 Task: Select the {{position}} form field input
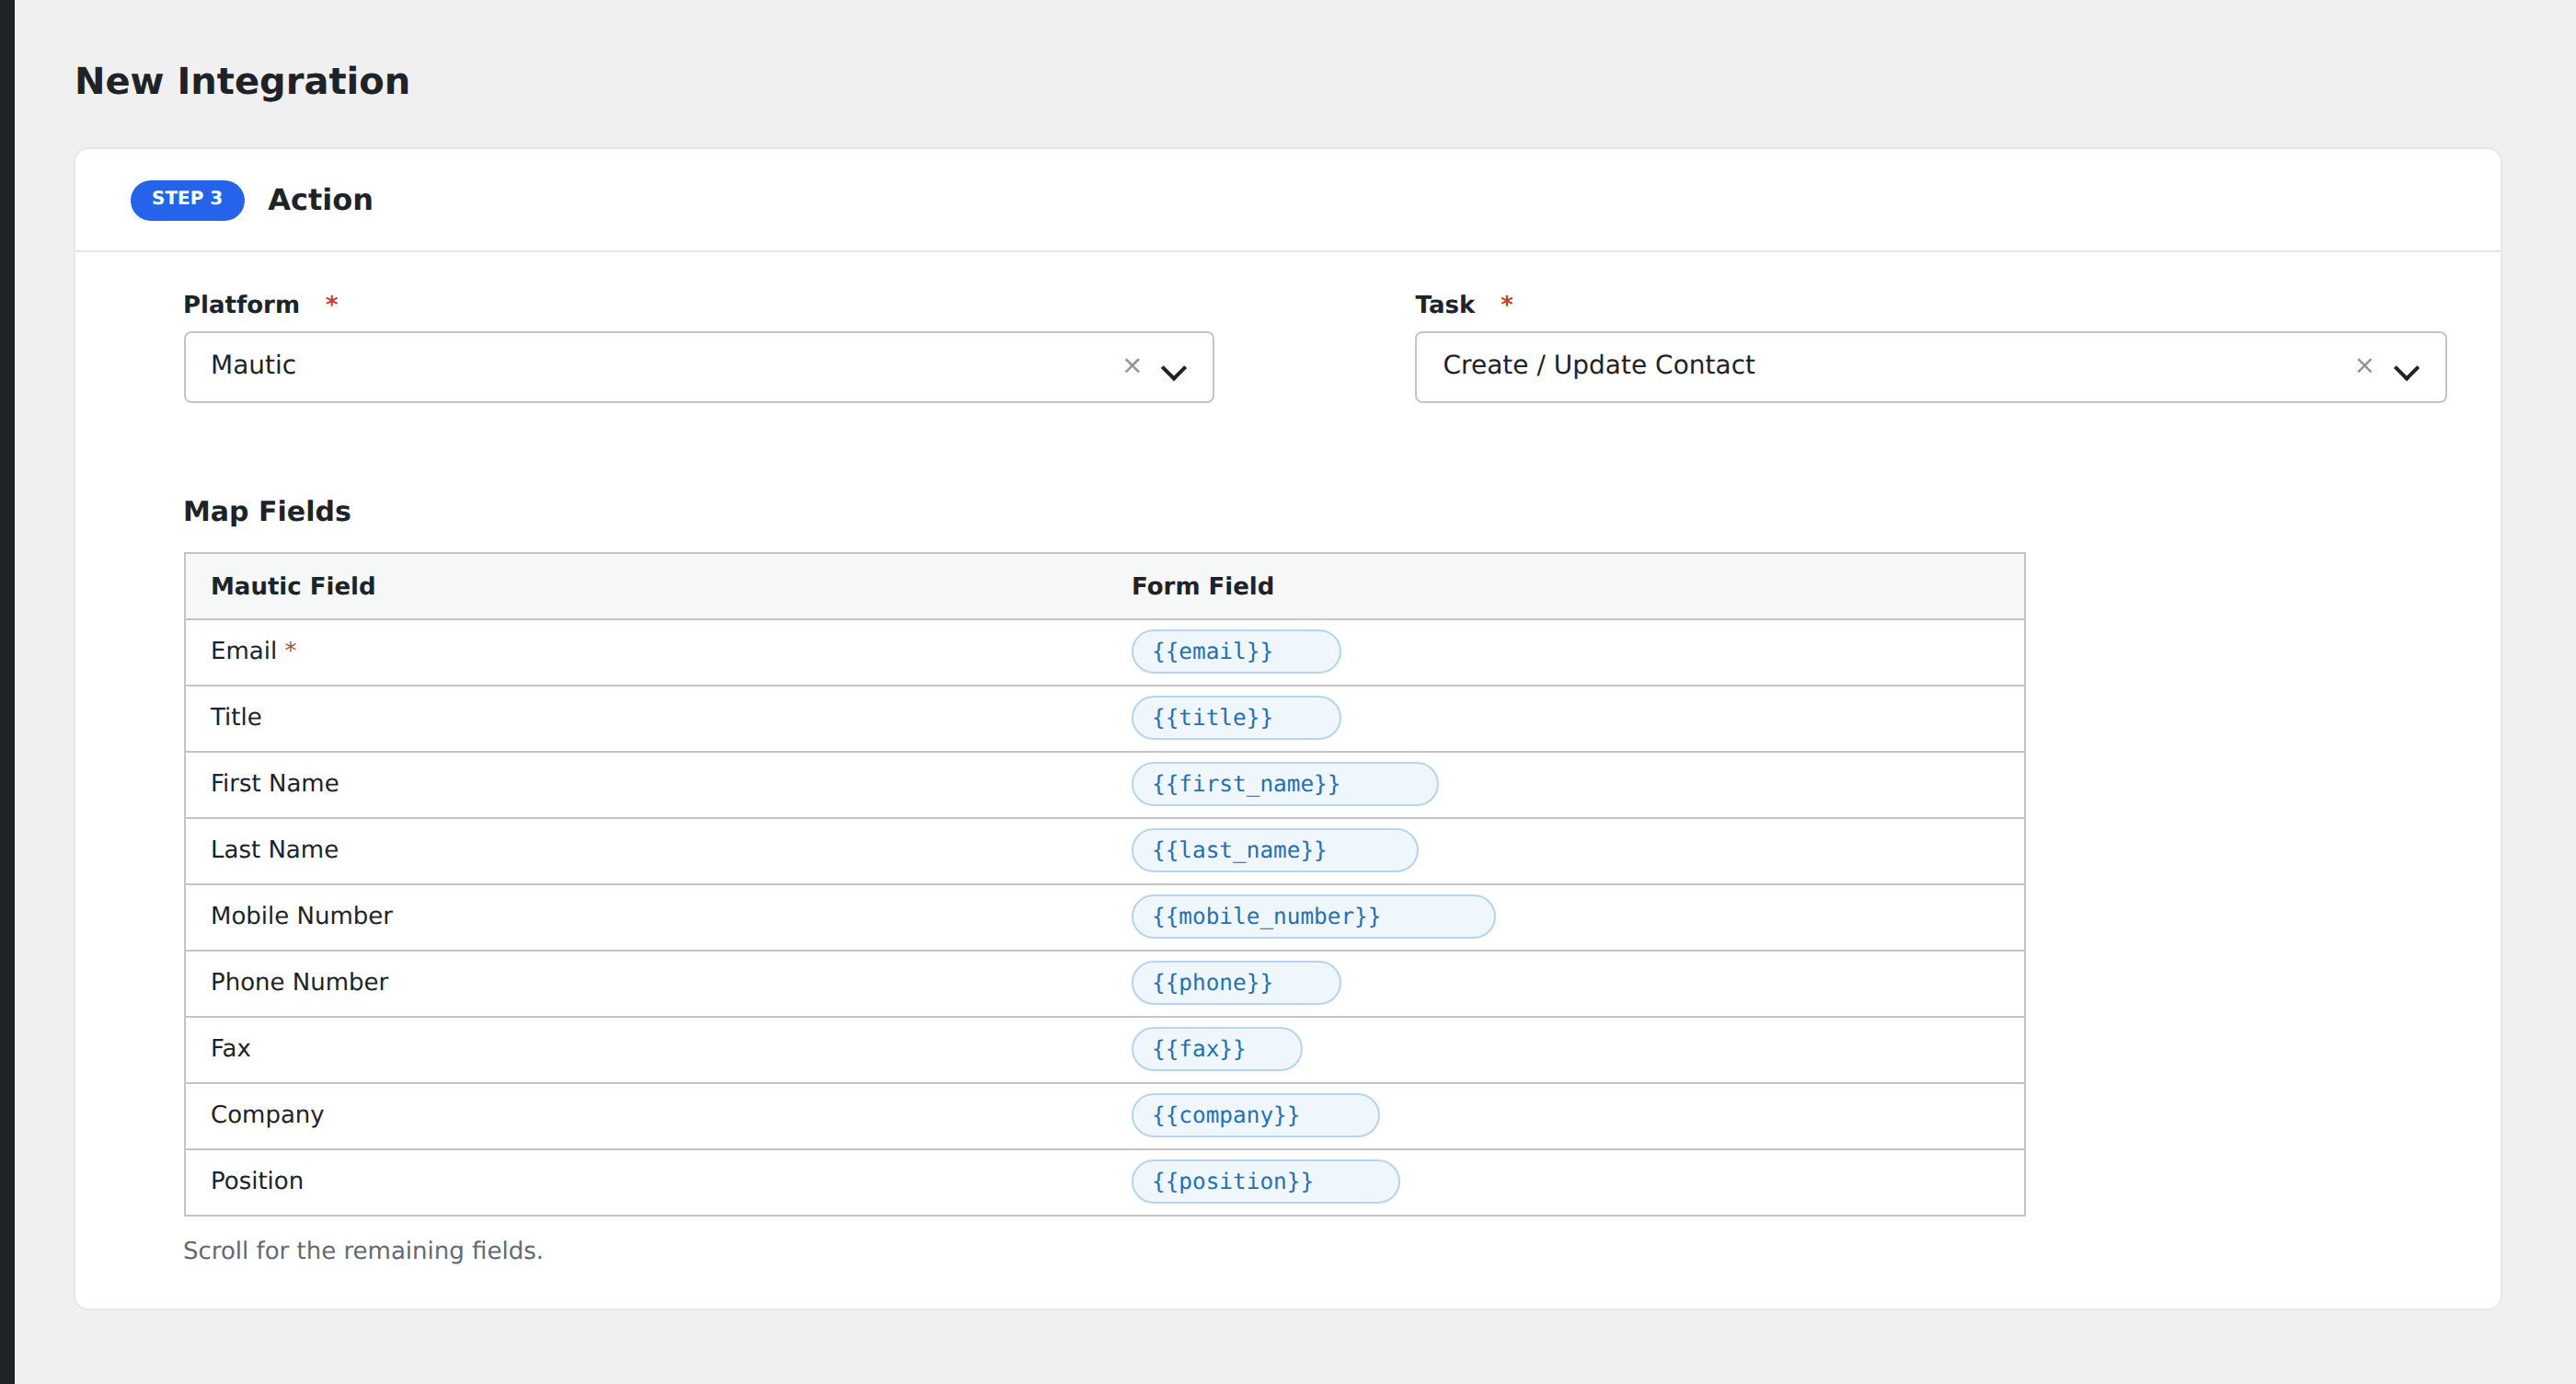coord(1265,1181)
